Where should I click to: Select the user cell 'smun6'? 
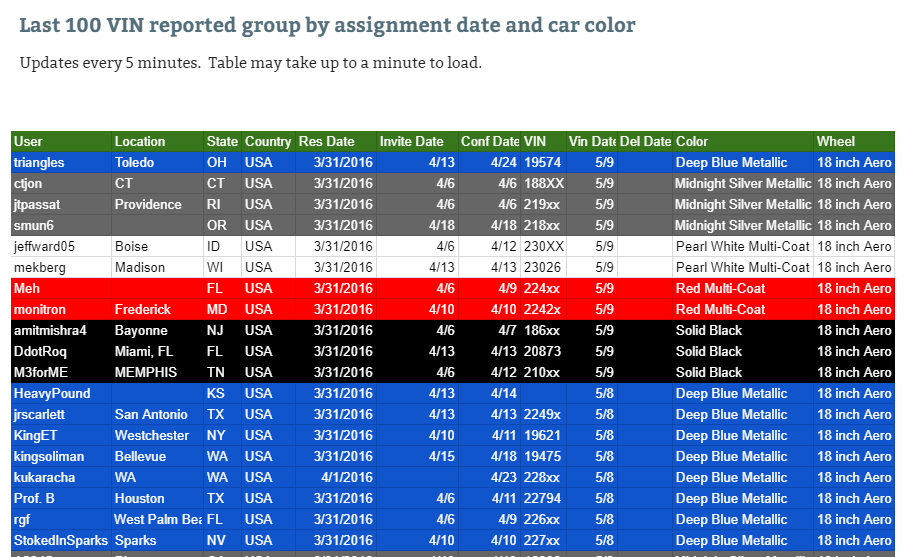click(61, 225)
